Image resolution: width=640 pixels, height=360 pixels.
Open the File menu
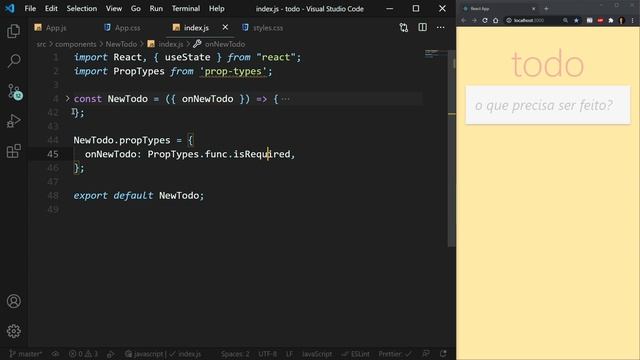(x=30, y=8)
